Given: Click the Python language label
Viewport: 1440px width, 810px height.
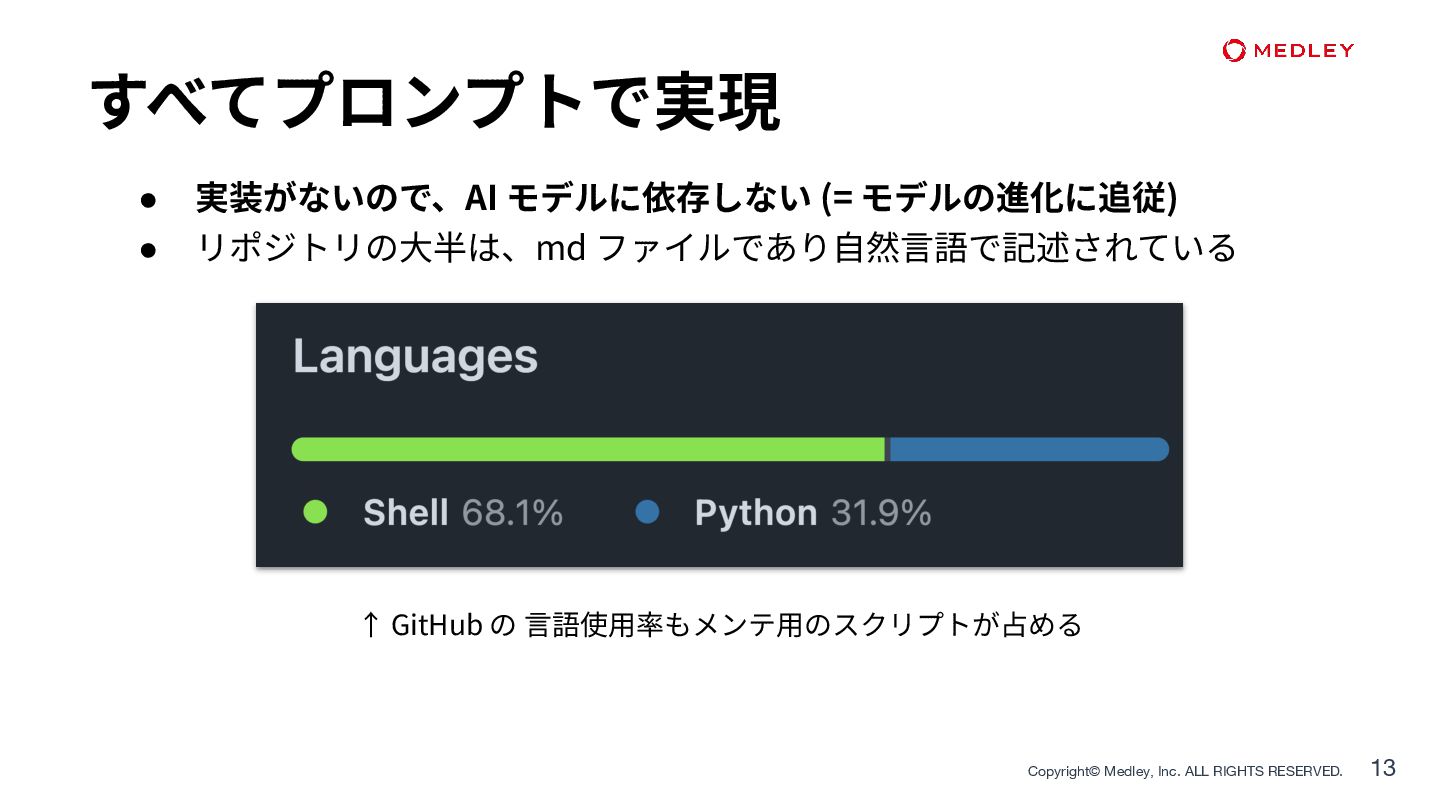Looking at the screenshot, I should [755, 513].
